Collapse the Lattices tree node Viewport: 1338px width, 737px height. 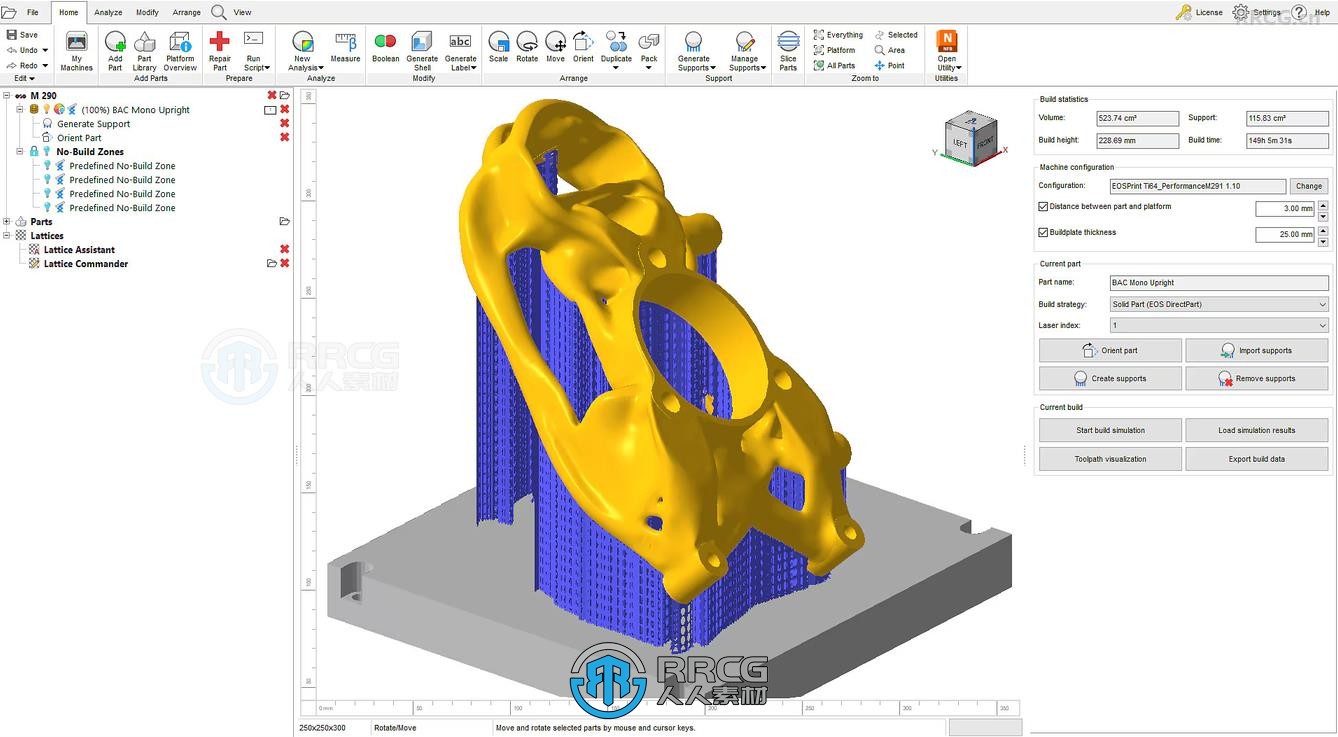click(7, 236)
